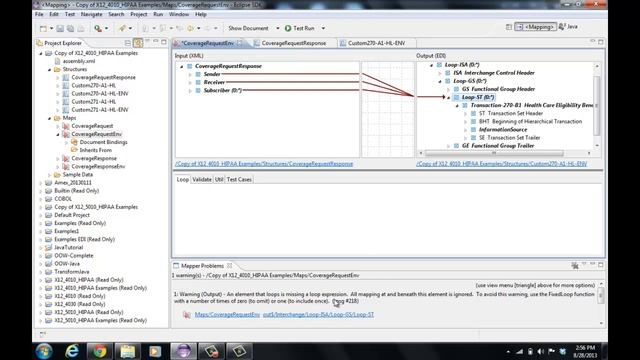Open the input structure CoverageRequestResponse link
640x360 pixels.
264,164
